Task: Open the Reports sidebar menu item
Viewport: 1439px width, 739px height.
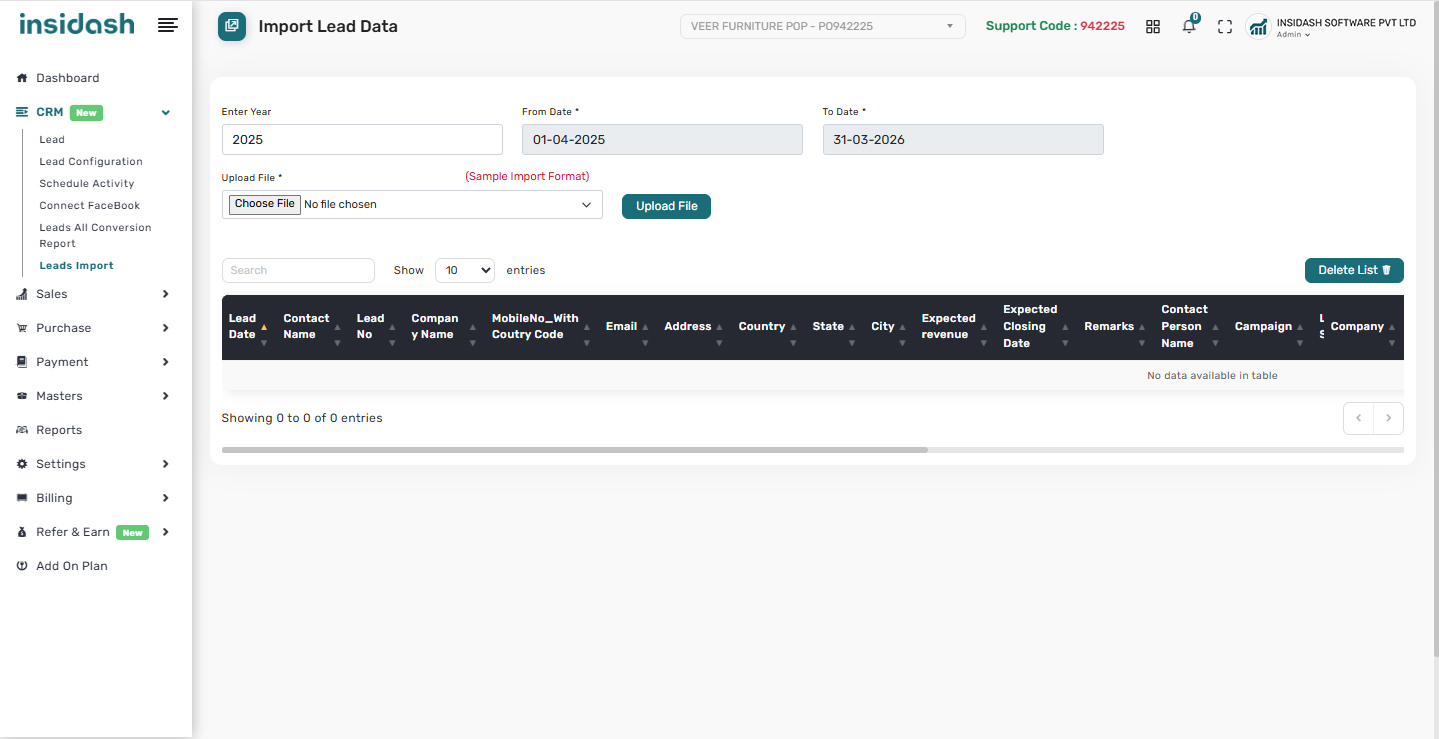Action: coord(59,430)
